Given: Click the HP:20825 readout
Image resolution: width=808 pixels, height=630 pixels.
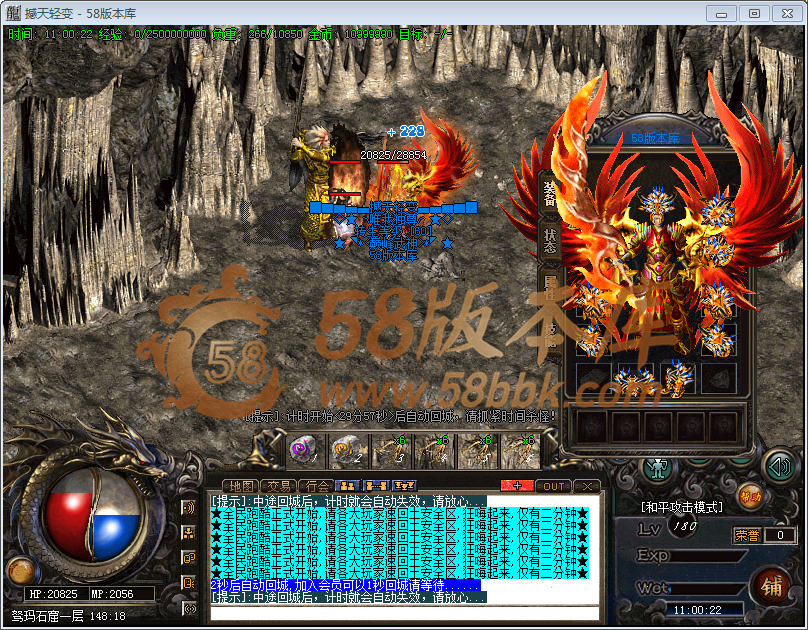Looking at the screenshot, I should click(54, 594).
